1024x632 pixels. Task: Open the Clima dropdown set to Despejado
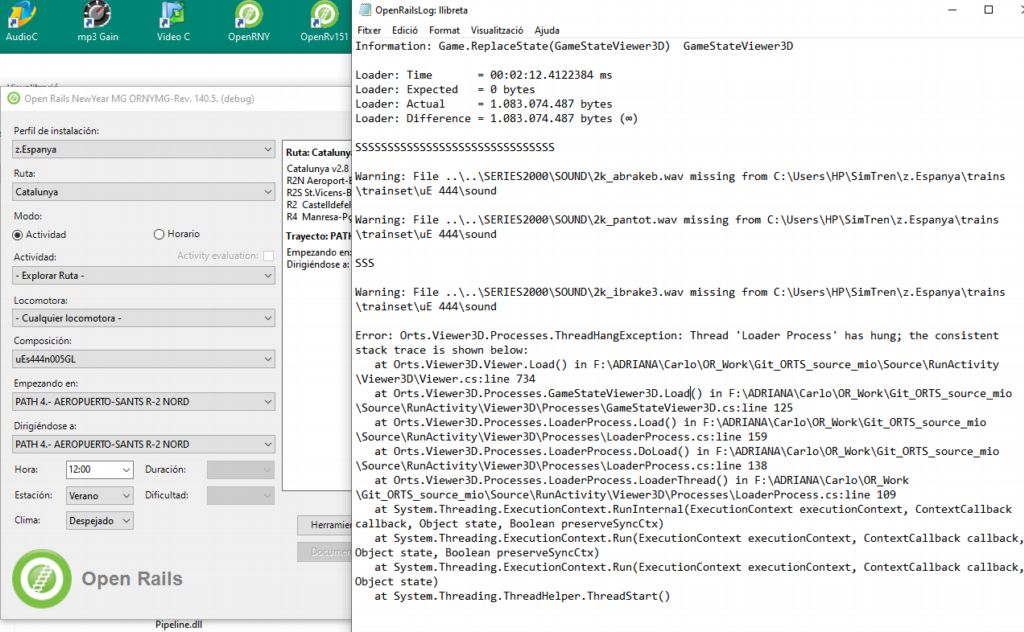tap(99, 520)
